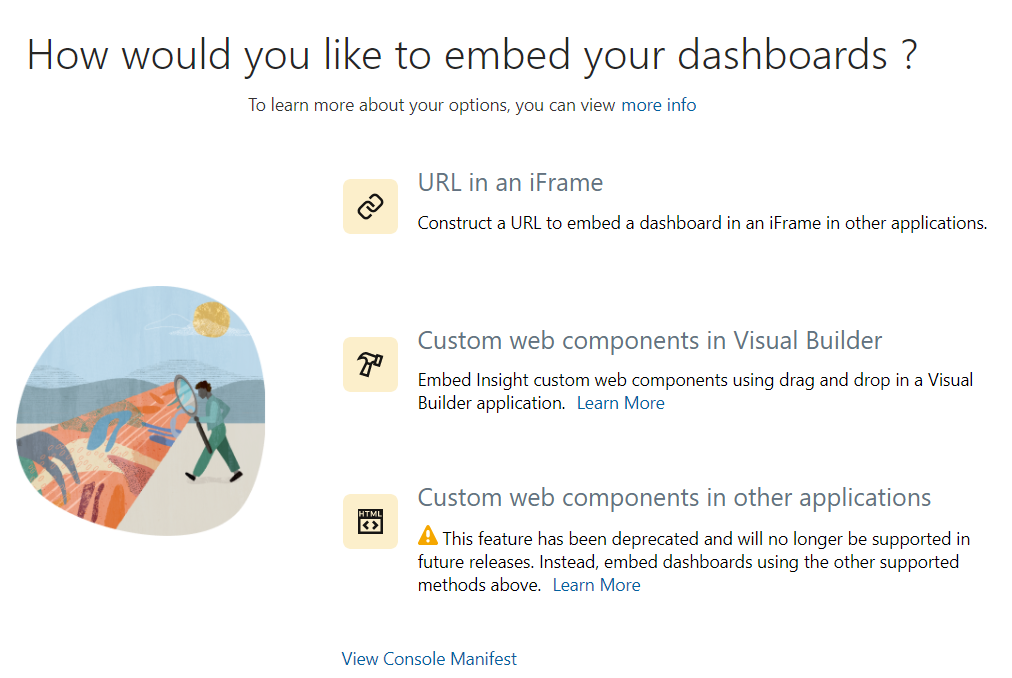Screen dimensions: 1012x678
Task: Open Learn More for Visual Builder embedding
Action: [x=620, y=403]
